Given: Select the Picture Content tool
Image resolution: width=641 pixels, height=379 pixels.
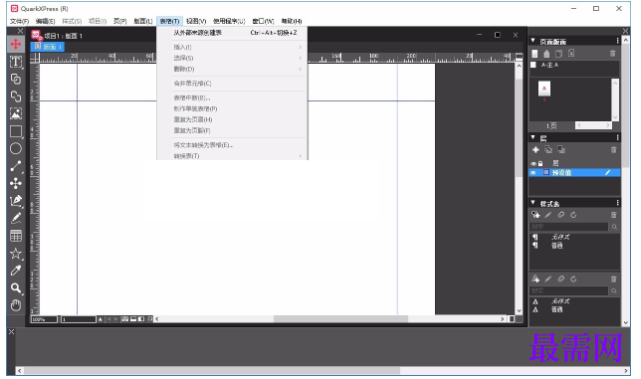Looking at the screenshot, I should click(x=16, y=113).
